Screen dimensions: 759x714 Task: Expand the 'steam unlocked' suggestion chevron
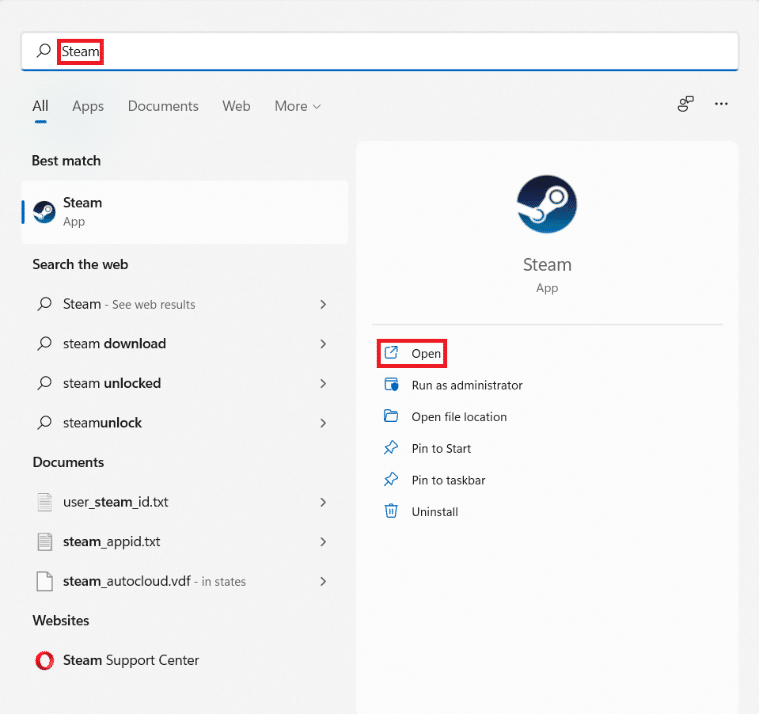click(x=323, y=383)
